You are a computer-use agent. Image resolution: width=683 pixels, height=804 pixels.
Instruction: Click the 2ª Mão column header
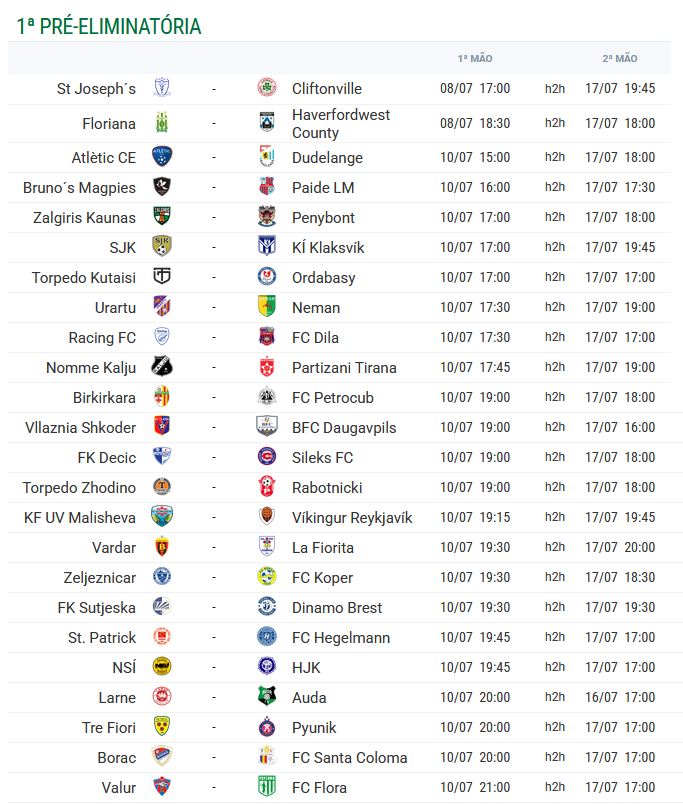pyautogui.click(x=619, y=58)
